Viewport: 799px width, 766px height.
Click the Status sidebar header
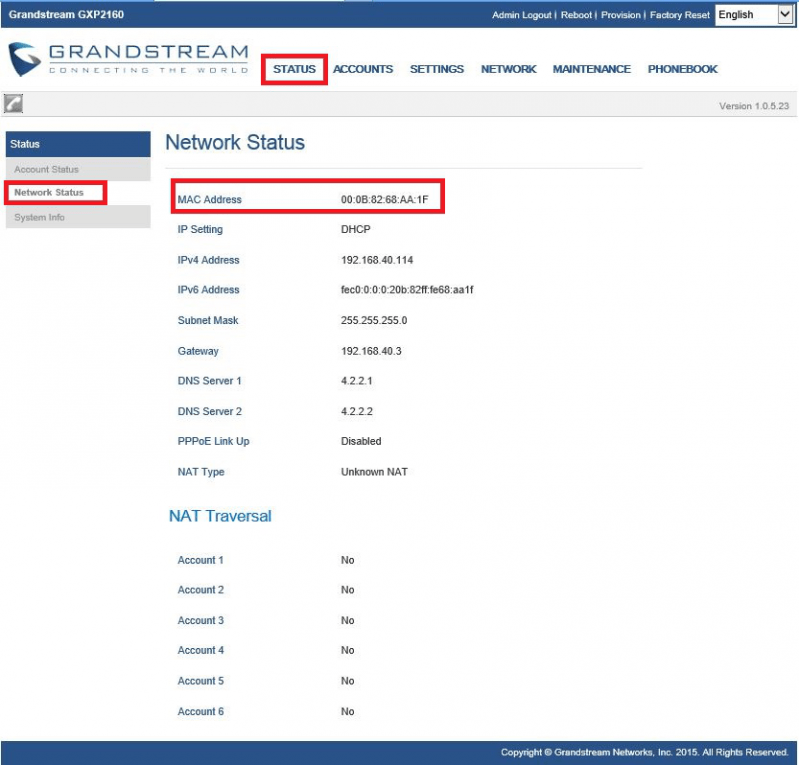click(x=78, y=144)
